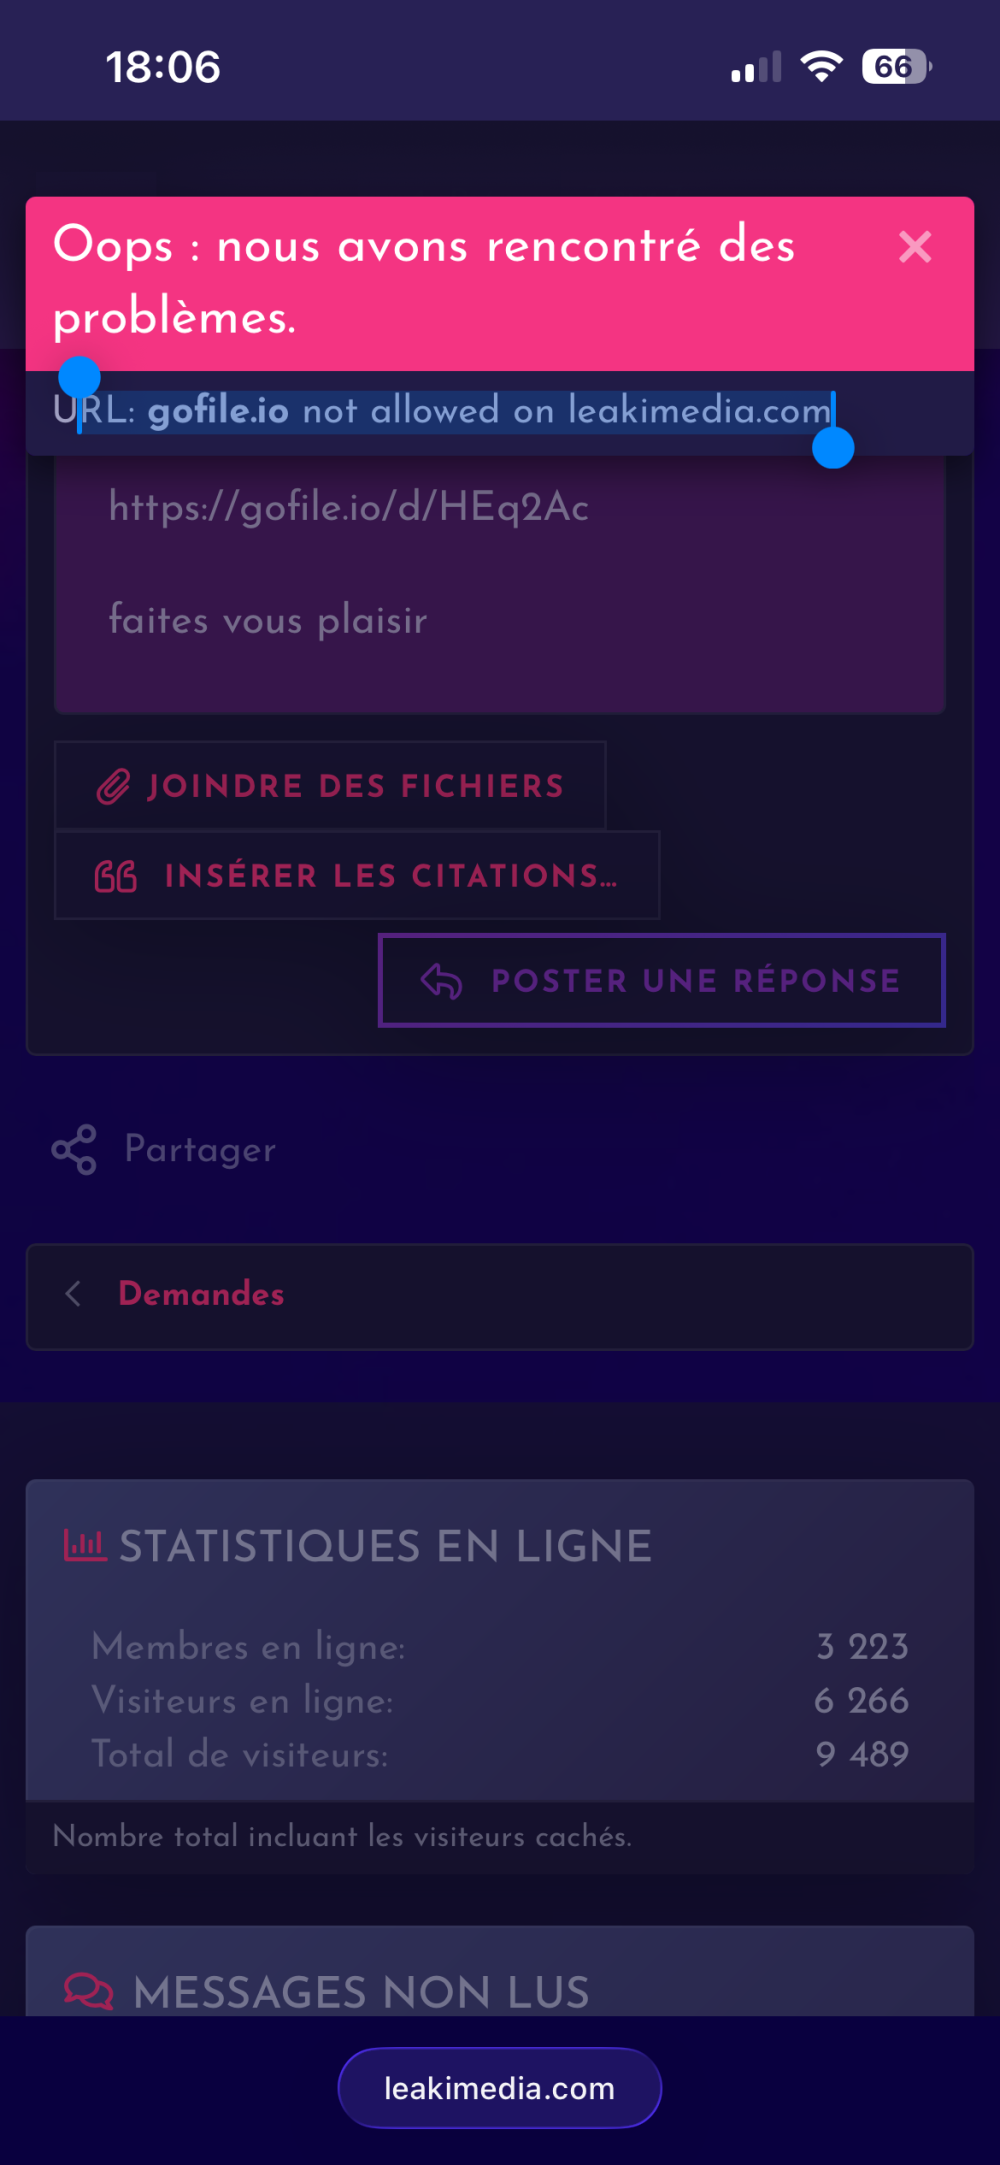Viewport: 1000px width, 2165px height.
Task: Click the unread messages chat icon
Action: pos(89,1991)
